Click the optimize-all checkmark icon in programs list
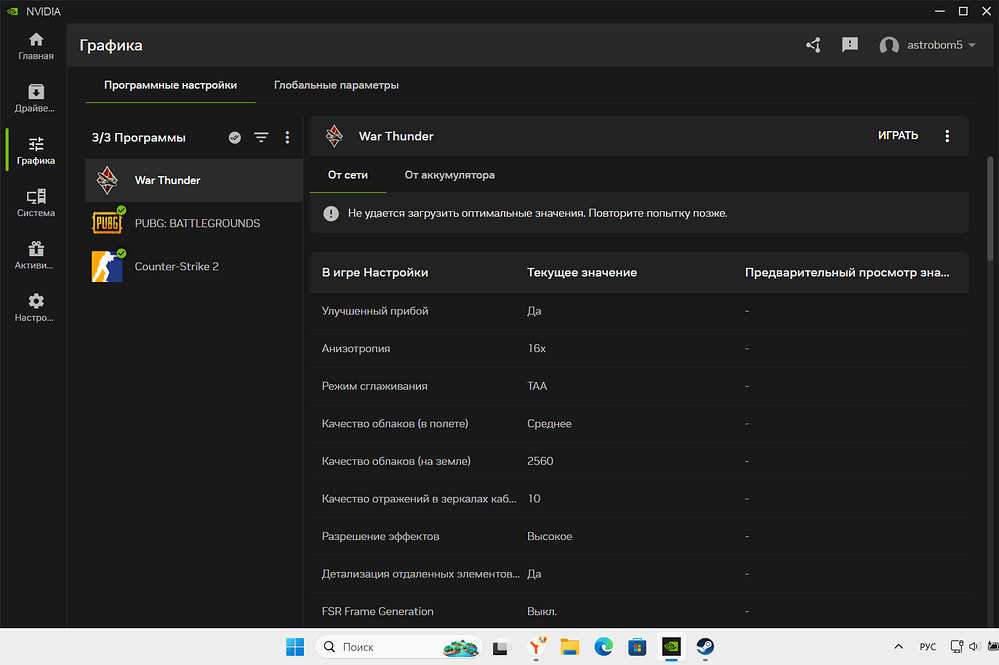999x665 pixels. pyautogui.click(x=234, y=138)
